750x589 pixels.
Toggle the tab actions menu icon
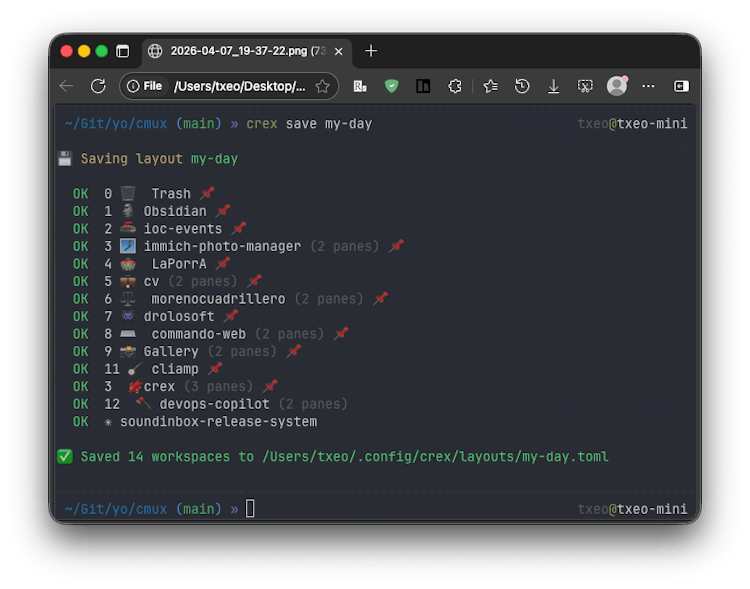[x=122, y=51]
